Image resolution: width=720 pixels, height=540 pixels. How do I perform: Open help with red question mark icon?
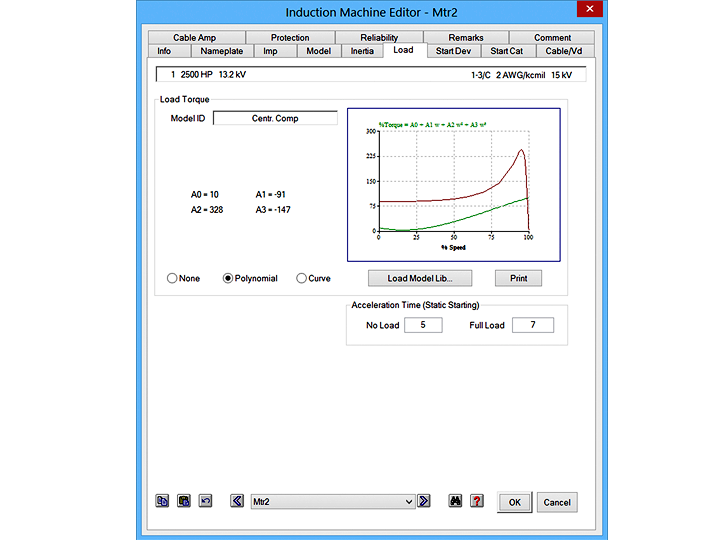point(477,501)
